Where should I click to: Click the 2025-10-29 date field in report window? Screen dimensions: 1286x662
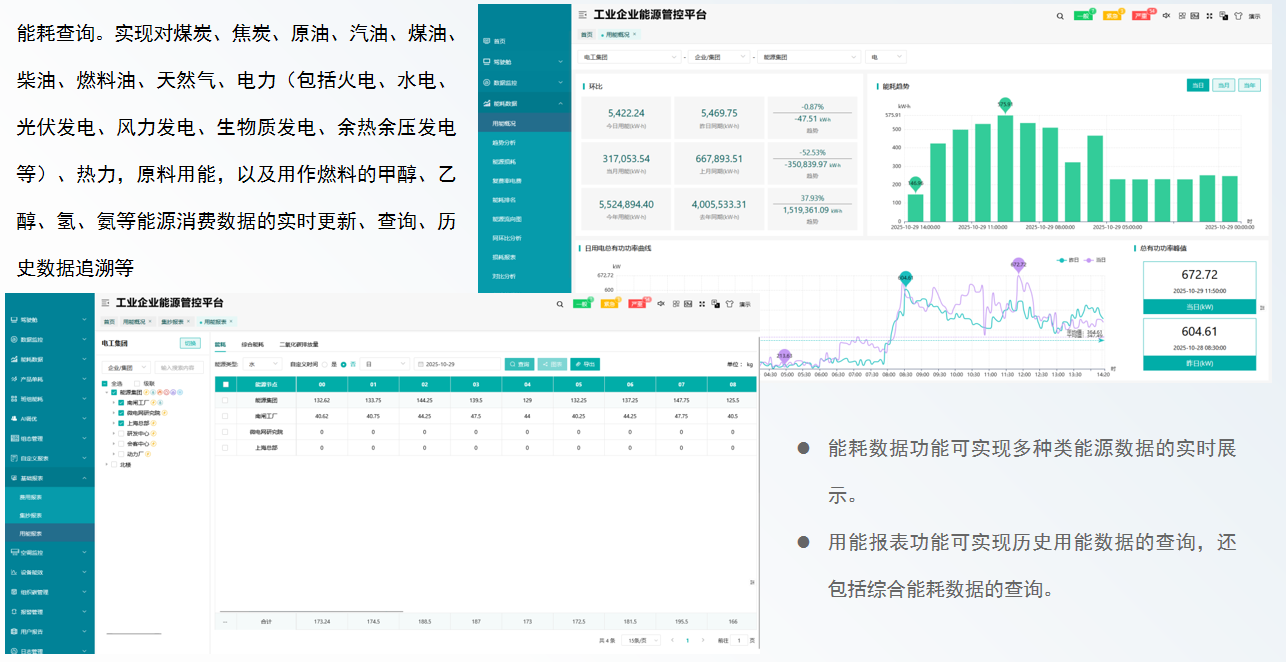click(x=457, y=364)
